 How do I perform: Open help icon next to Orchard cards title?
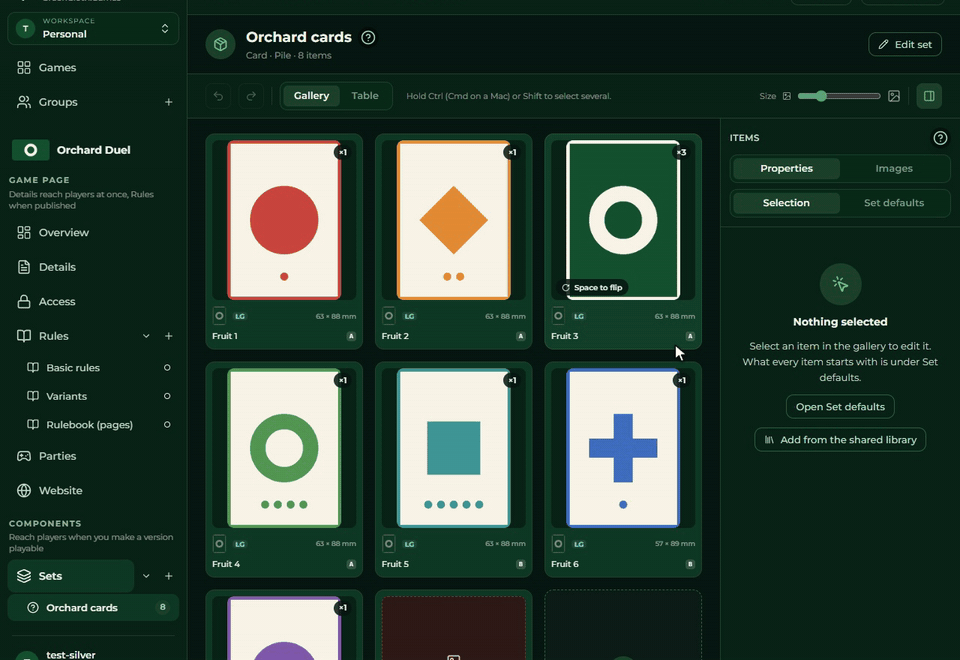(368, 37)
